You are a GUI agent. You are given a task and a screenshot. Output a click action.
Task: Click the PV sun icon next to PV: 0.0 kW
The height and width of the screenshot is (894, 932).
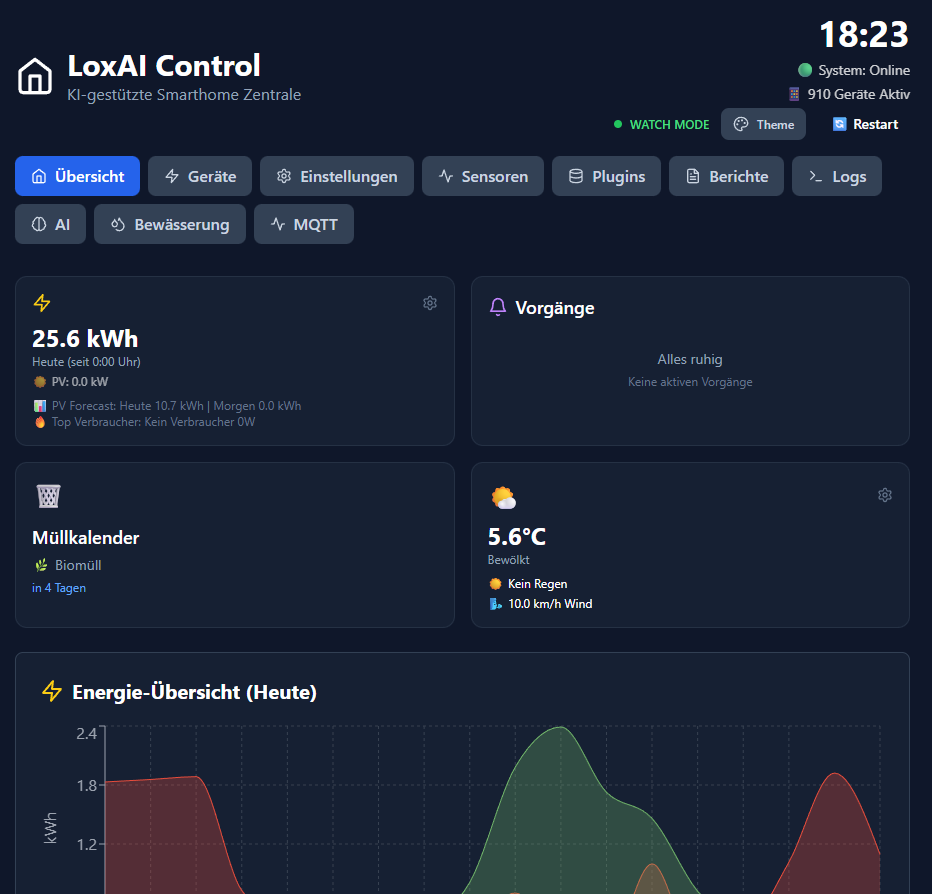click(x=40, y=382)
